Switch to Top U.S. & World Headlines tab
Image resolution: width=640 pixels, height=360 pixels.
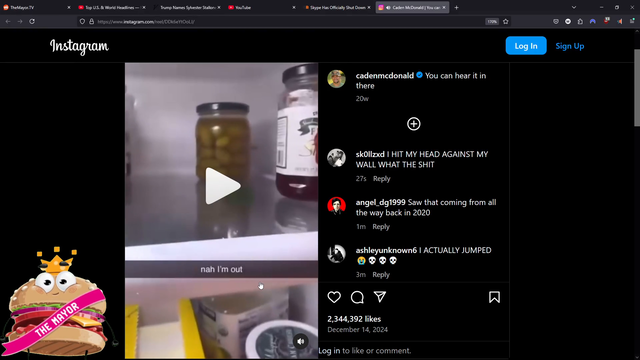(x=110, y=7)
